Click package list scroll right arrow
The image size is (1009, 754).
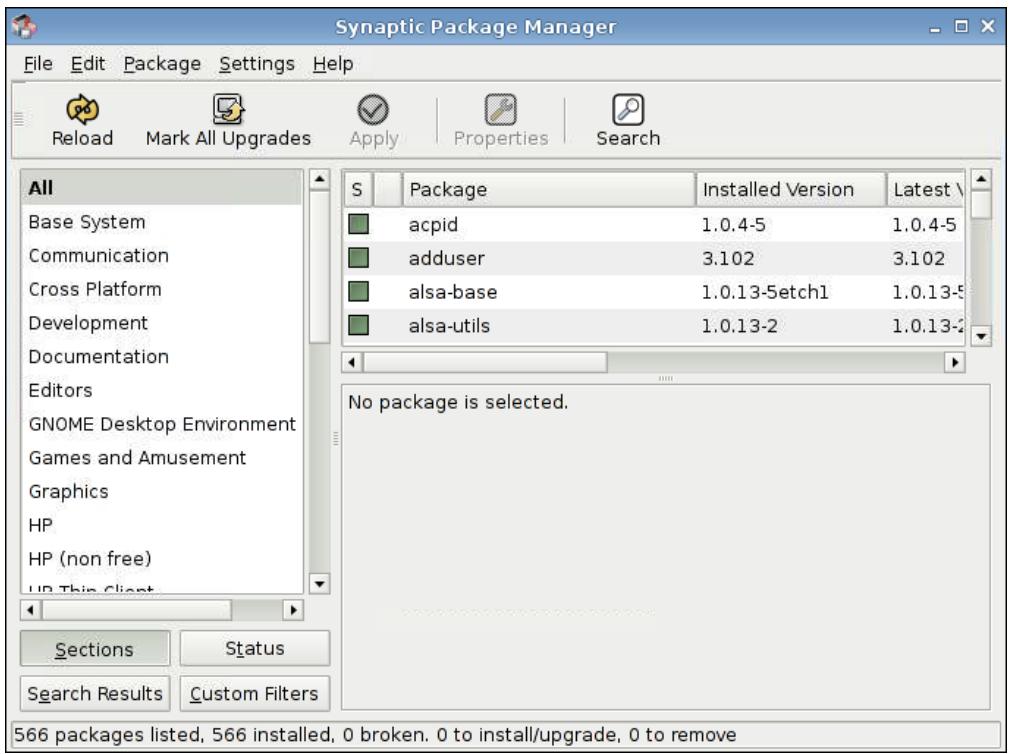click(x=955, y=362)
